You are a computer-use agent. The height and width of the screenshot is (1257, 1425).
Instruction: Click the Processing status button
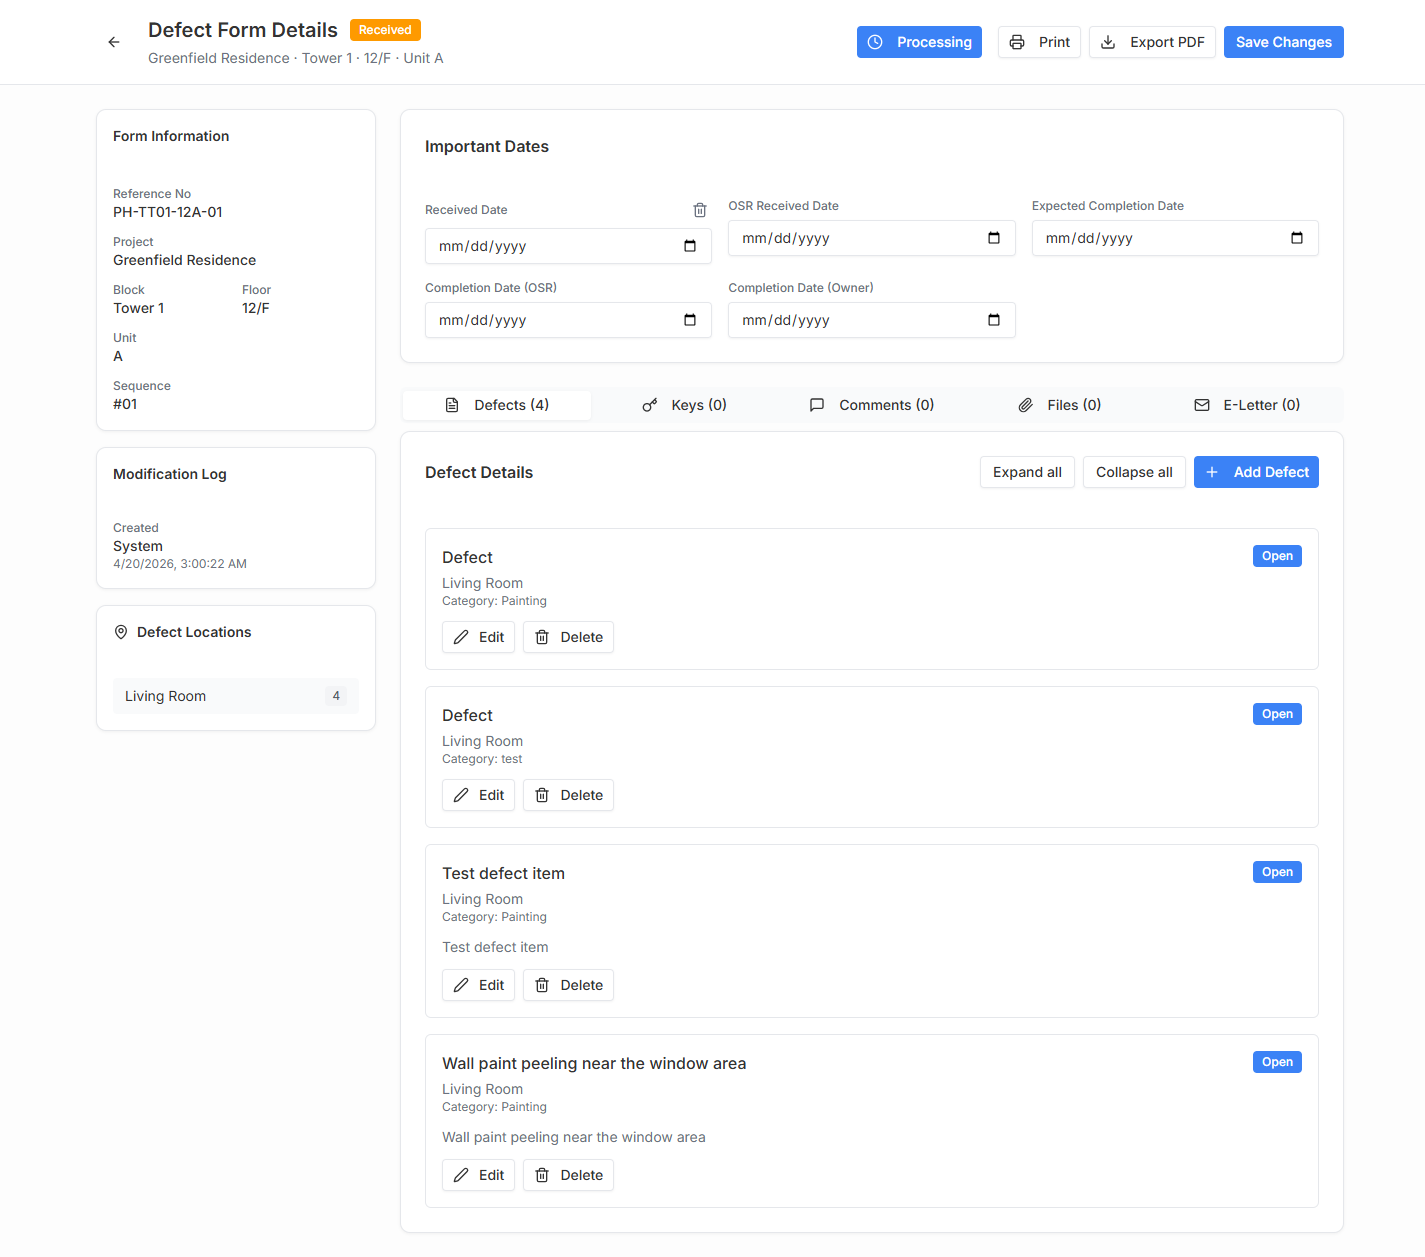point(919,42)
